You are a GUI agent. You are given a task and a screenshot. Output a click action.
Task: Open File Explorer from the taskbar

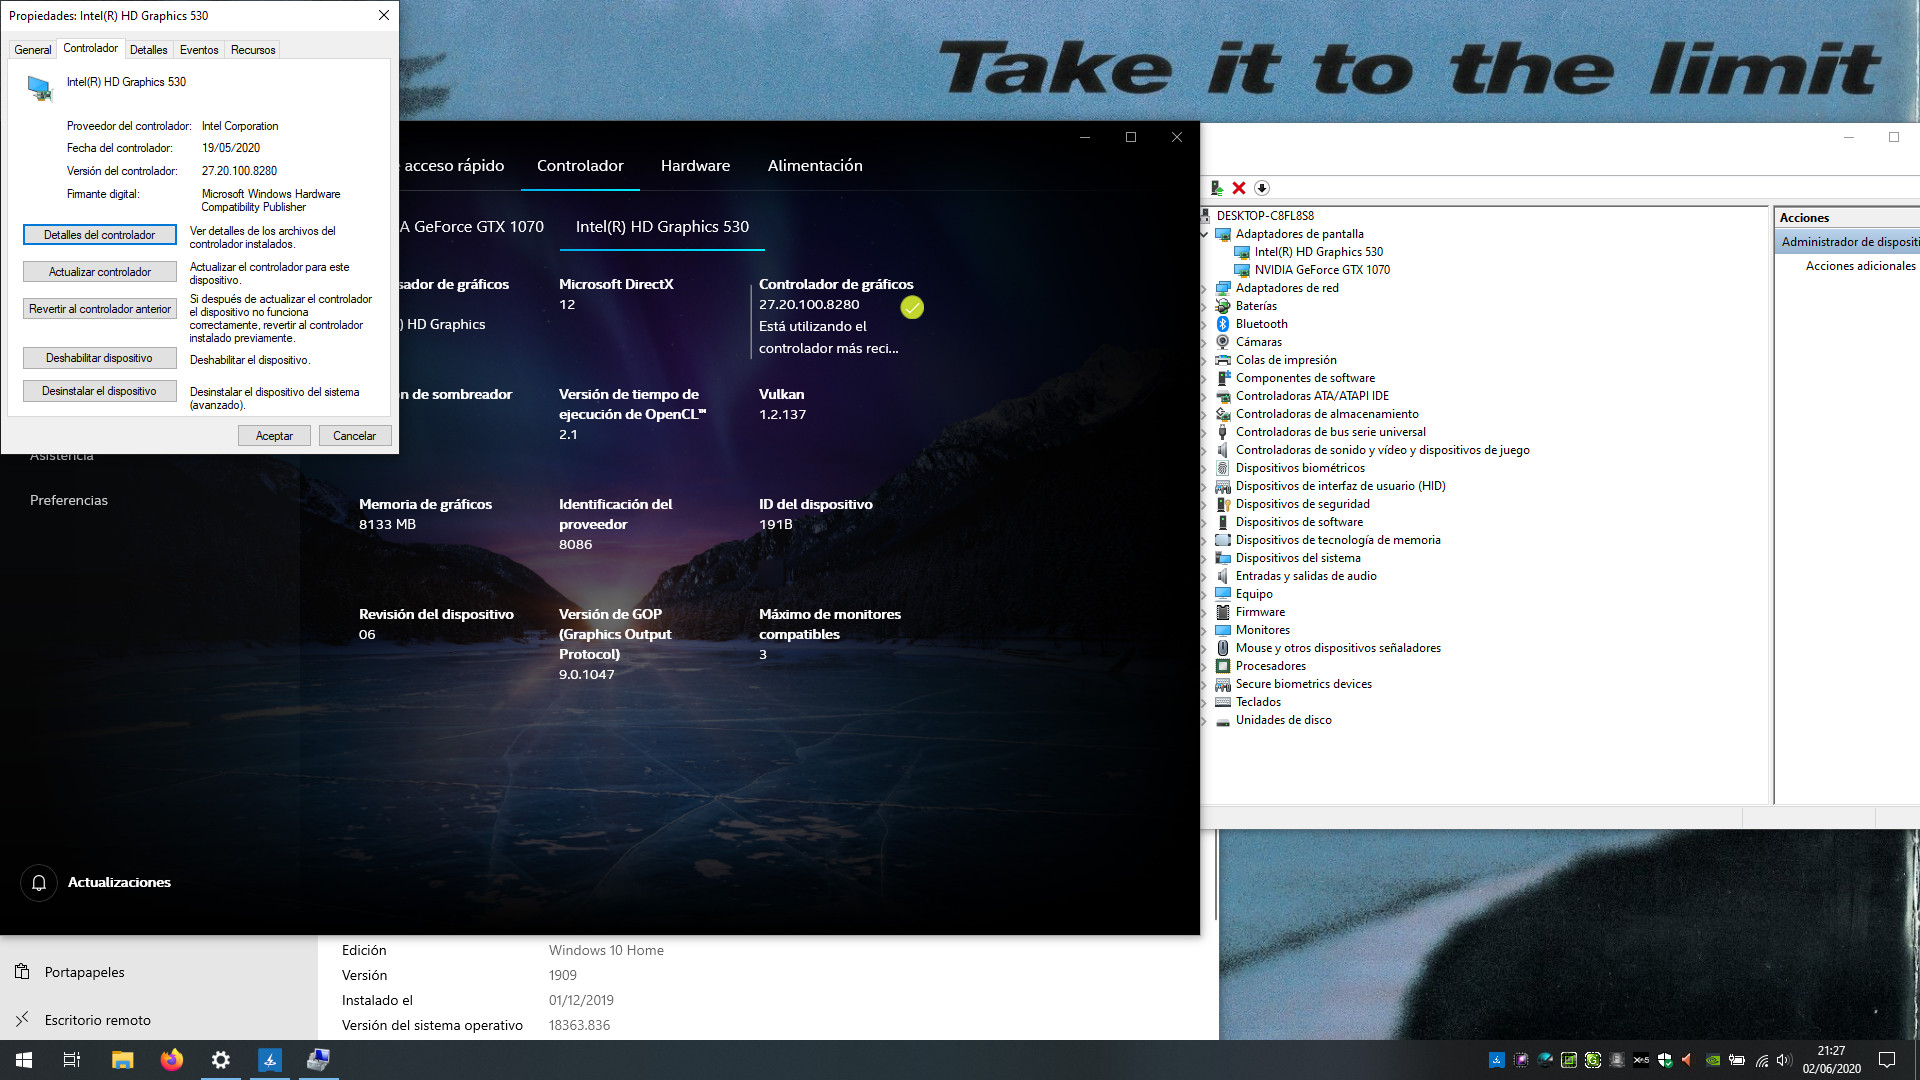pyautogui.click(x=122, y=1060)
